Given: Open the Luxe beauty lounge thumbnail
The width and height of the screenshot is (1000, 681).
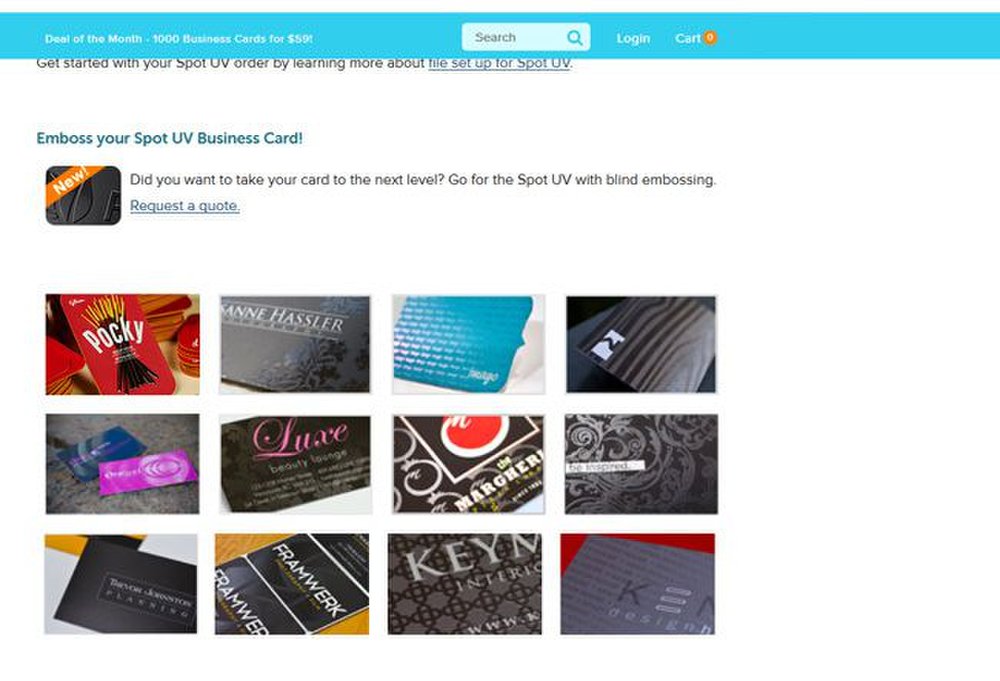Looking at the screenshot, I should point(295,464).
